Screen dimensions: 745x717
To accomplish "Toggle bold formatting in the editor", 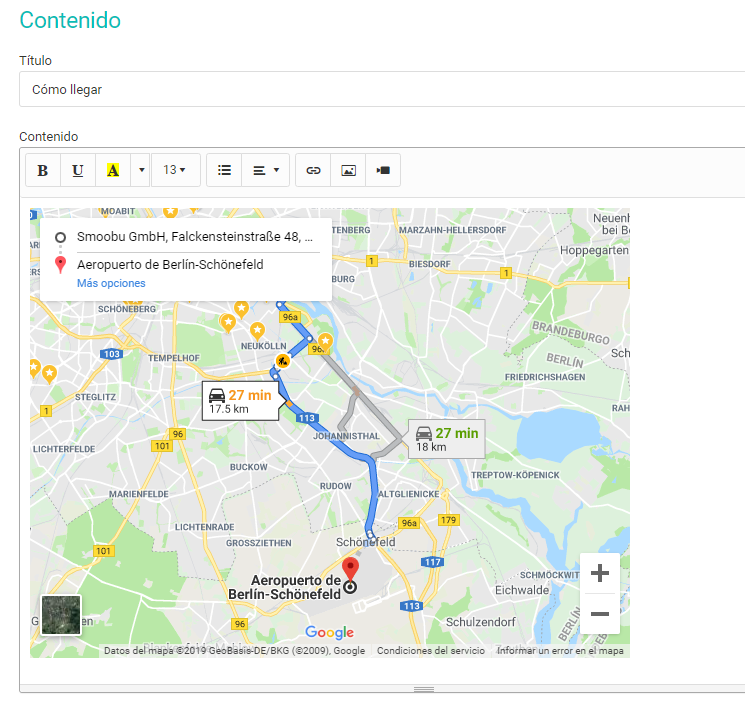I will tap(43, 170).
